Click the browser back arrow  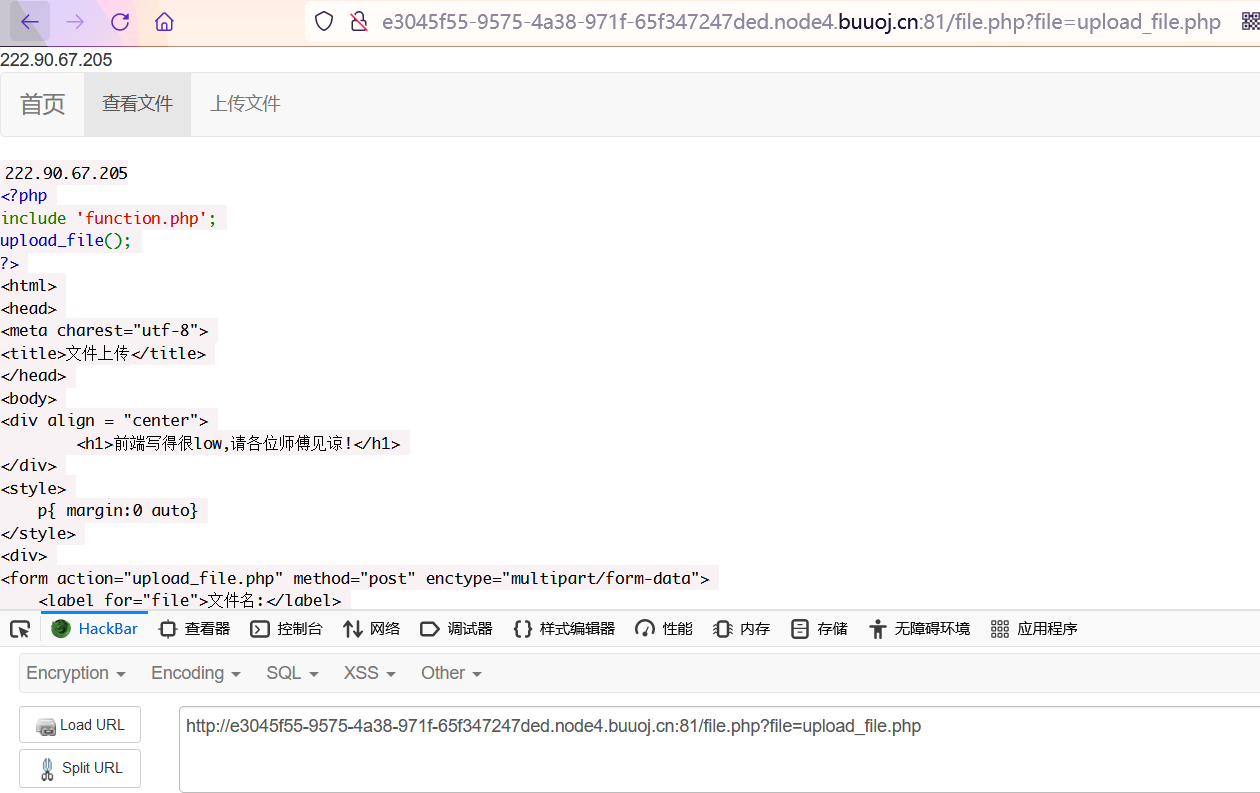coord(30,22)
